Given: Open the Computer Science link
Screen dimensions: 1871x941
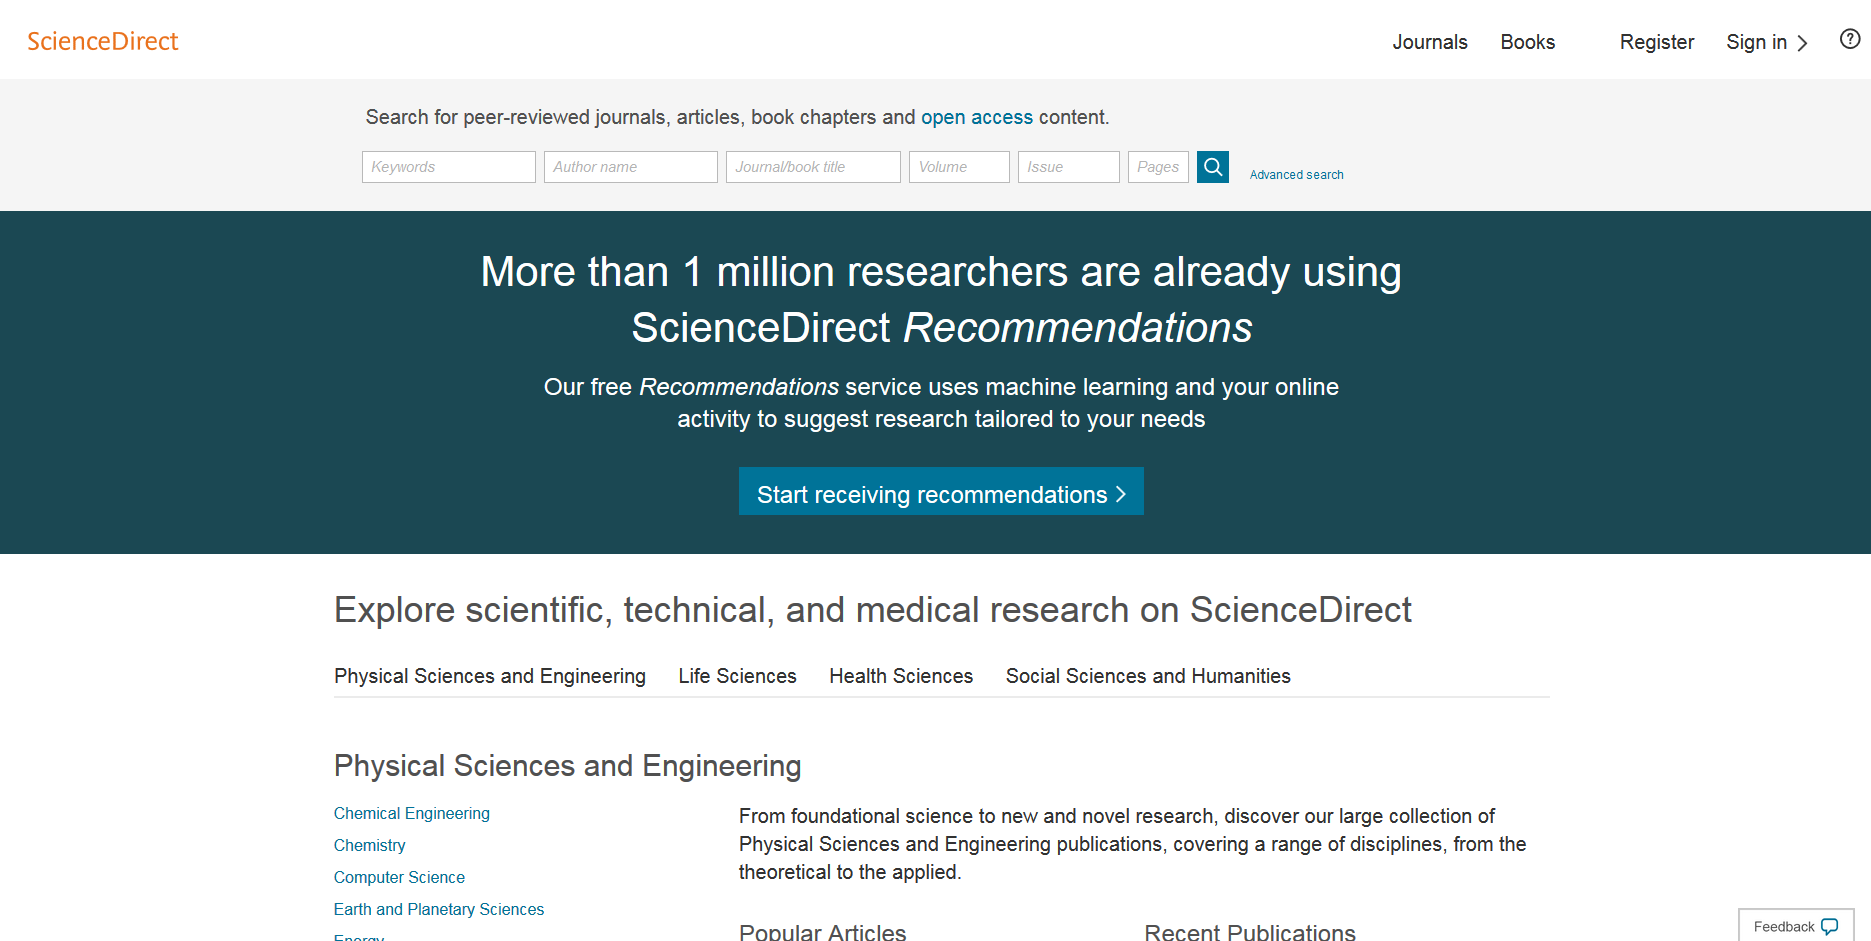Looking at the screenshot, I should pyautogui.click(x=399, y=878).
